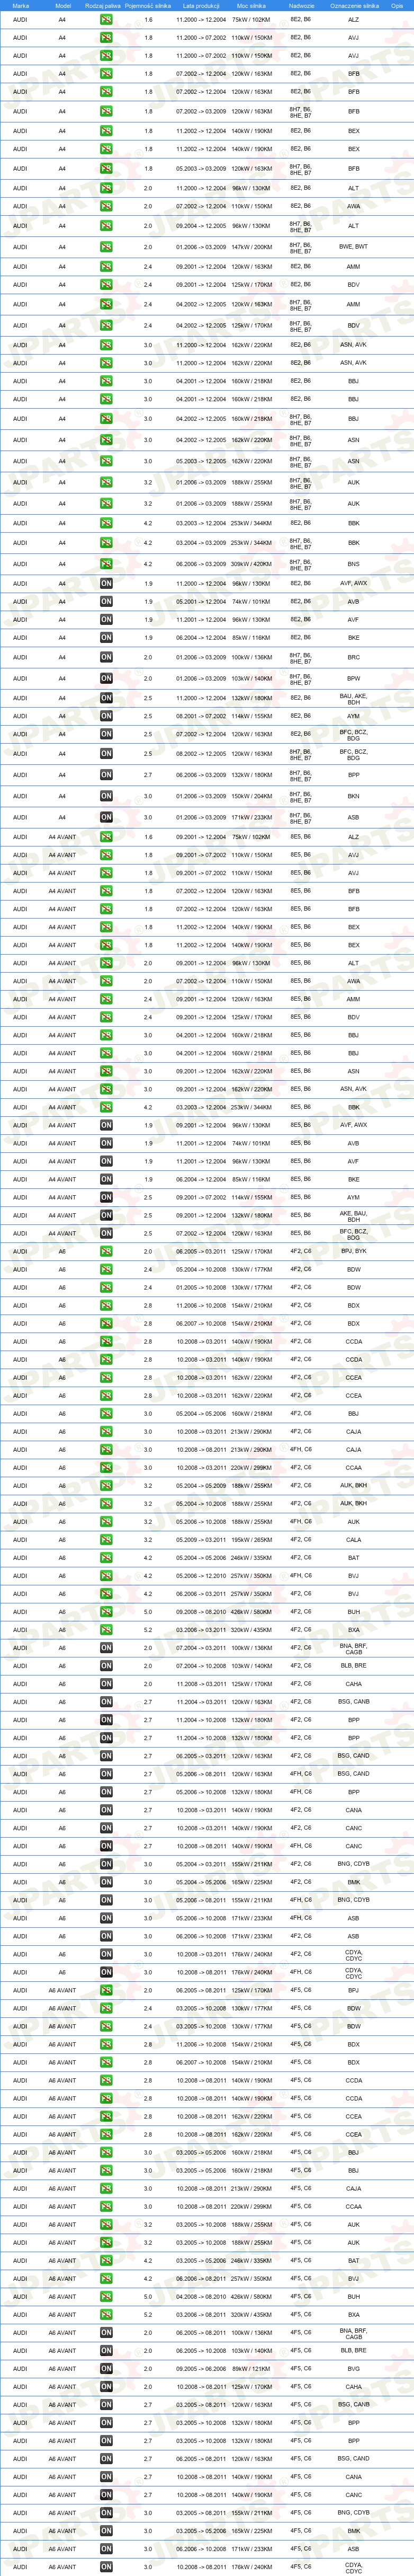Click diesel icon in BAU, AKE, BDH row
The image size is (414, 2576).
click(x=106, y=699)
